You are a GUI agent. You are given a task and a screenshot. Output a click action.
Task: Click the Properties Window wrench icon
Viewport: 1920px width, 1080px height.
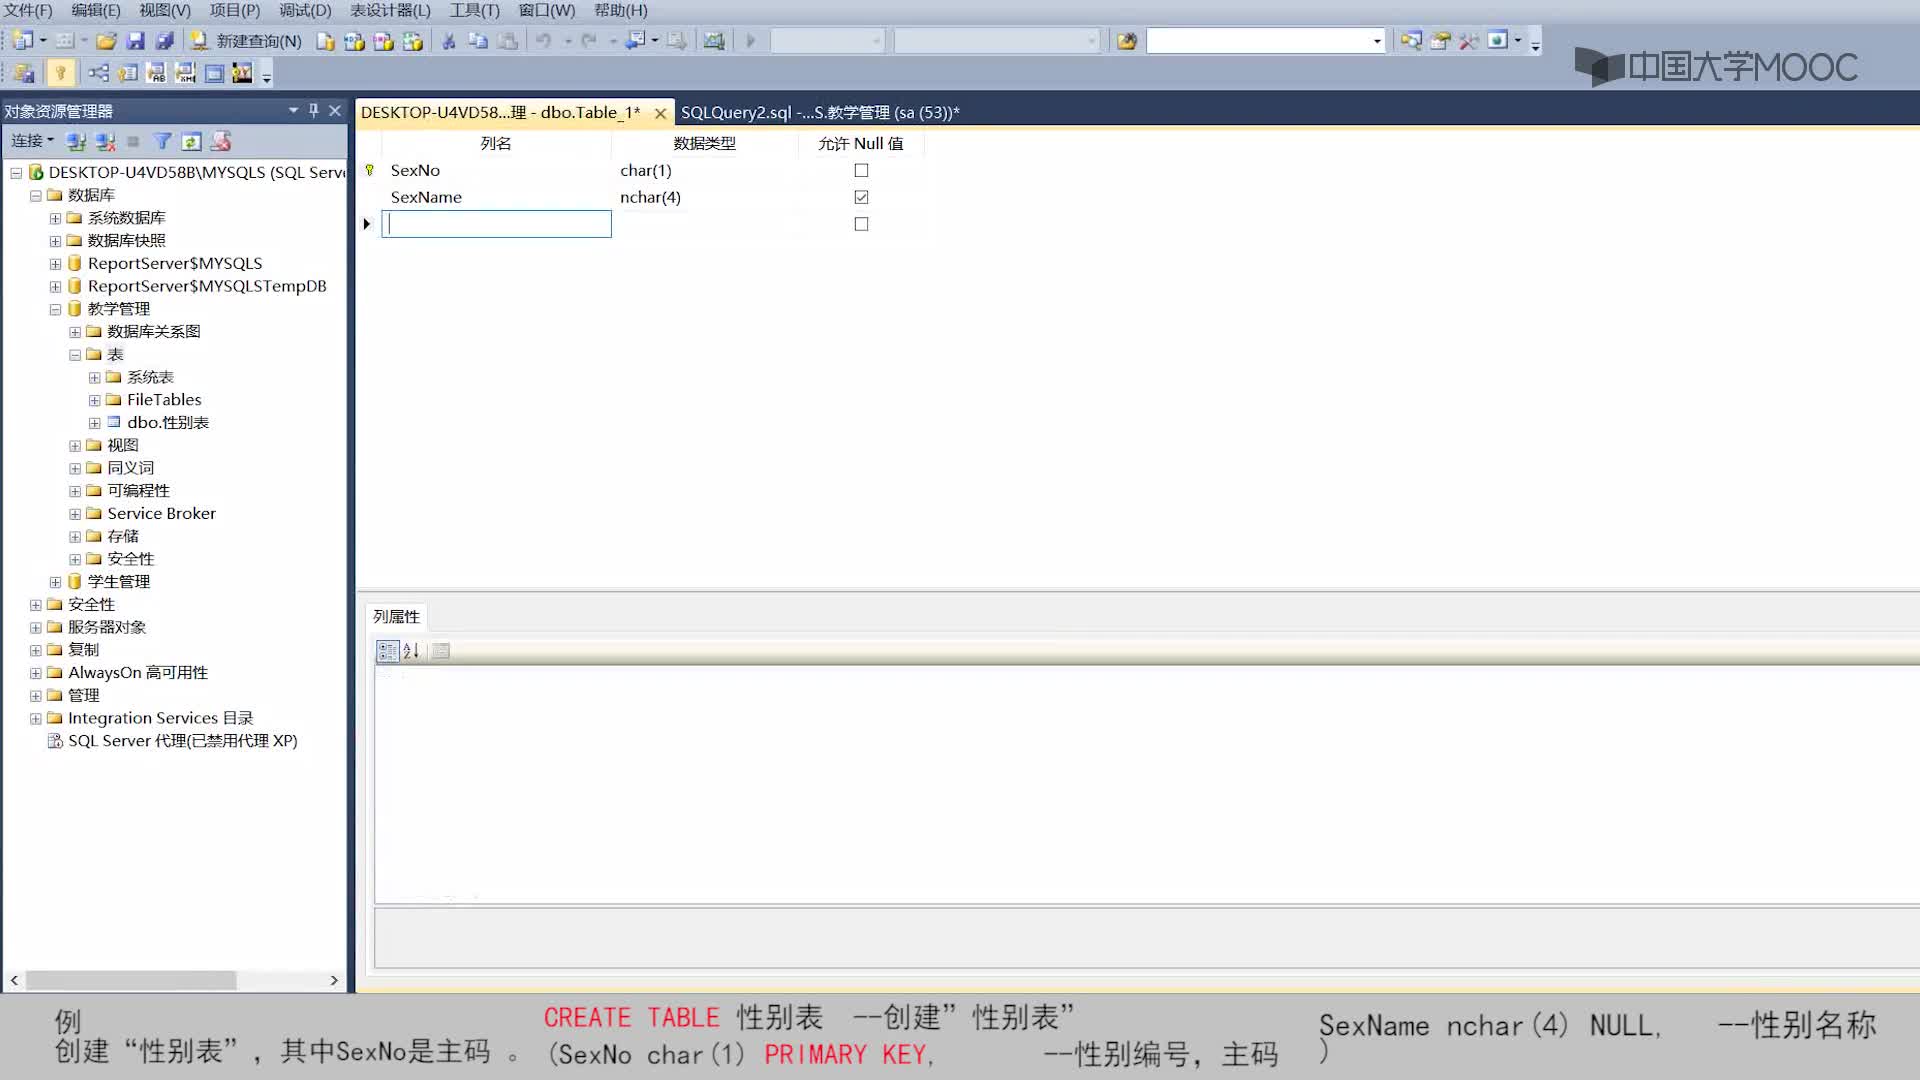pos(1440,41)
